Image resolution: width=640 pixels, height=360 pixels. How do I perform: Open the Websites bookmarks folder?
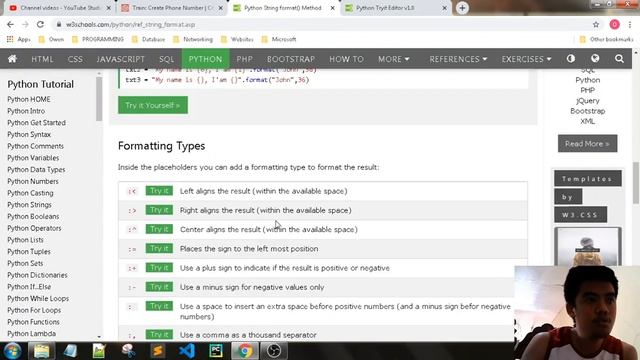237,40
